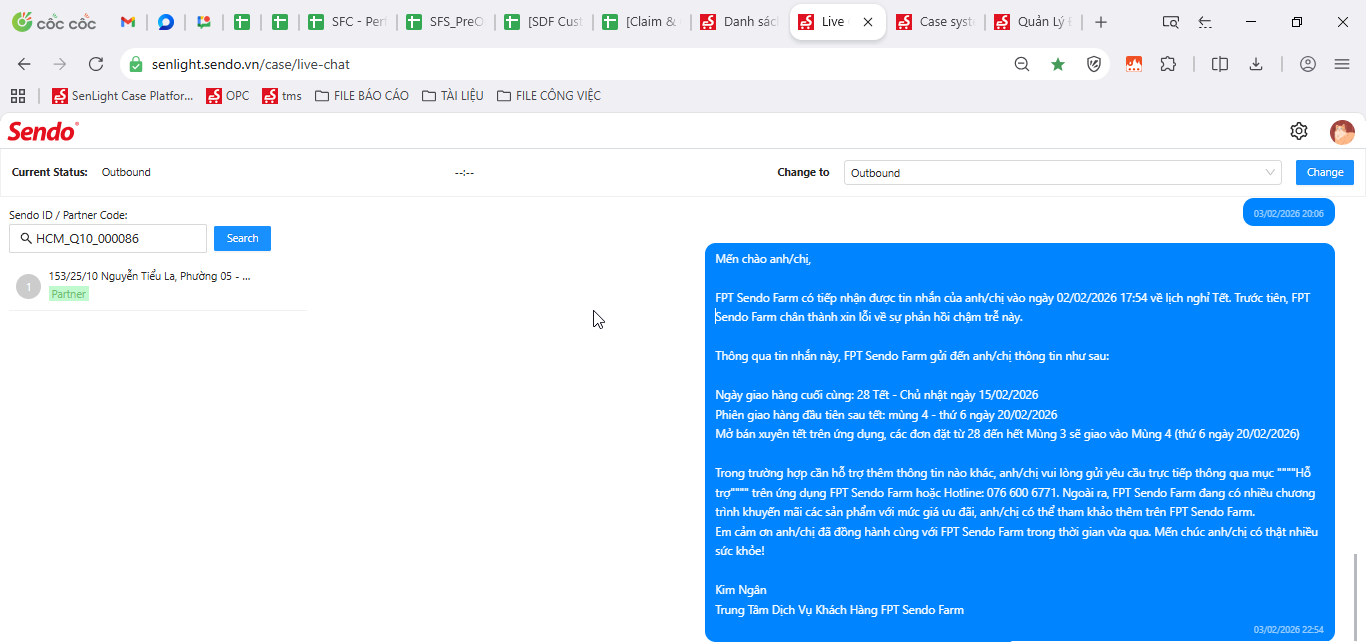Open the [Claim & spreadsheet tab

pos(640,22)
